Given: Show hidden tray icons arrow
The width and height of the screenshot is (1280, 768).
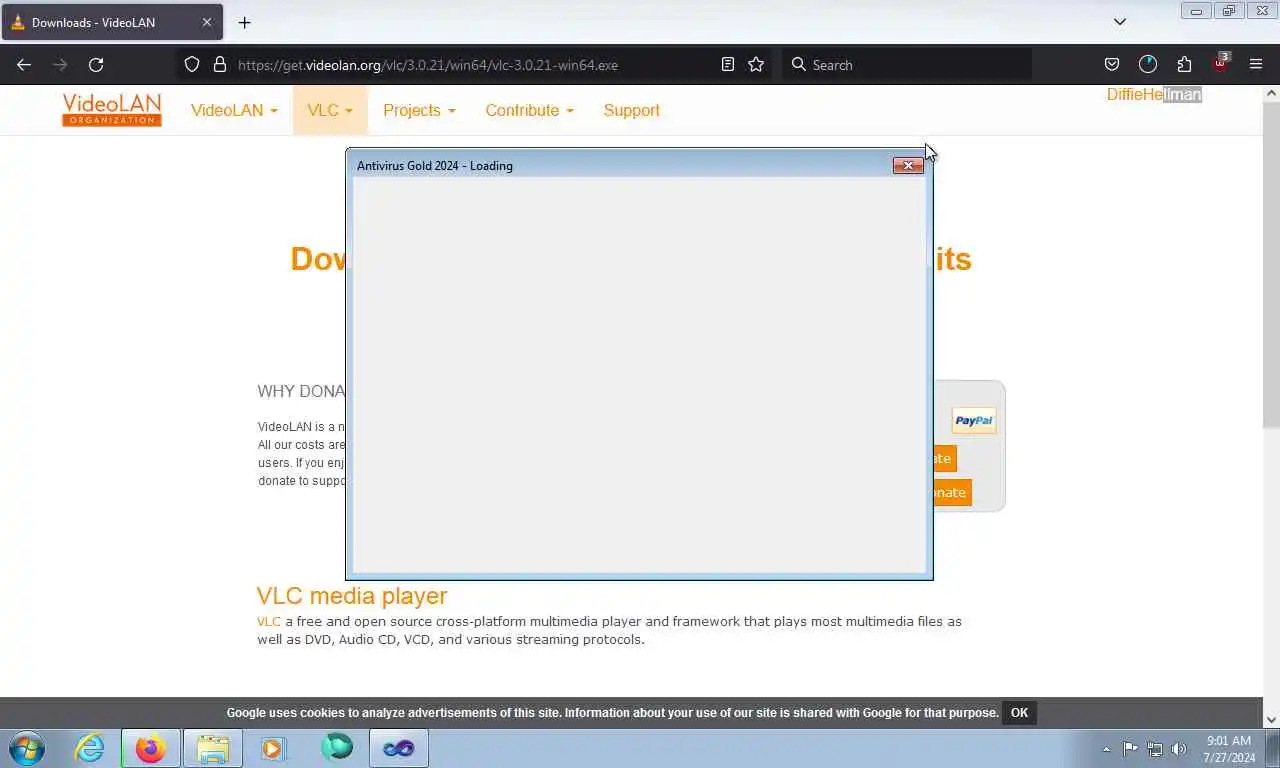Looking at the screenshot, I should coord(1106,749).
